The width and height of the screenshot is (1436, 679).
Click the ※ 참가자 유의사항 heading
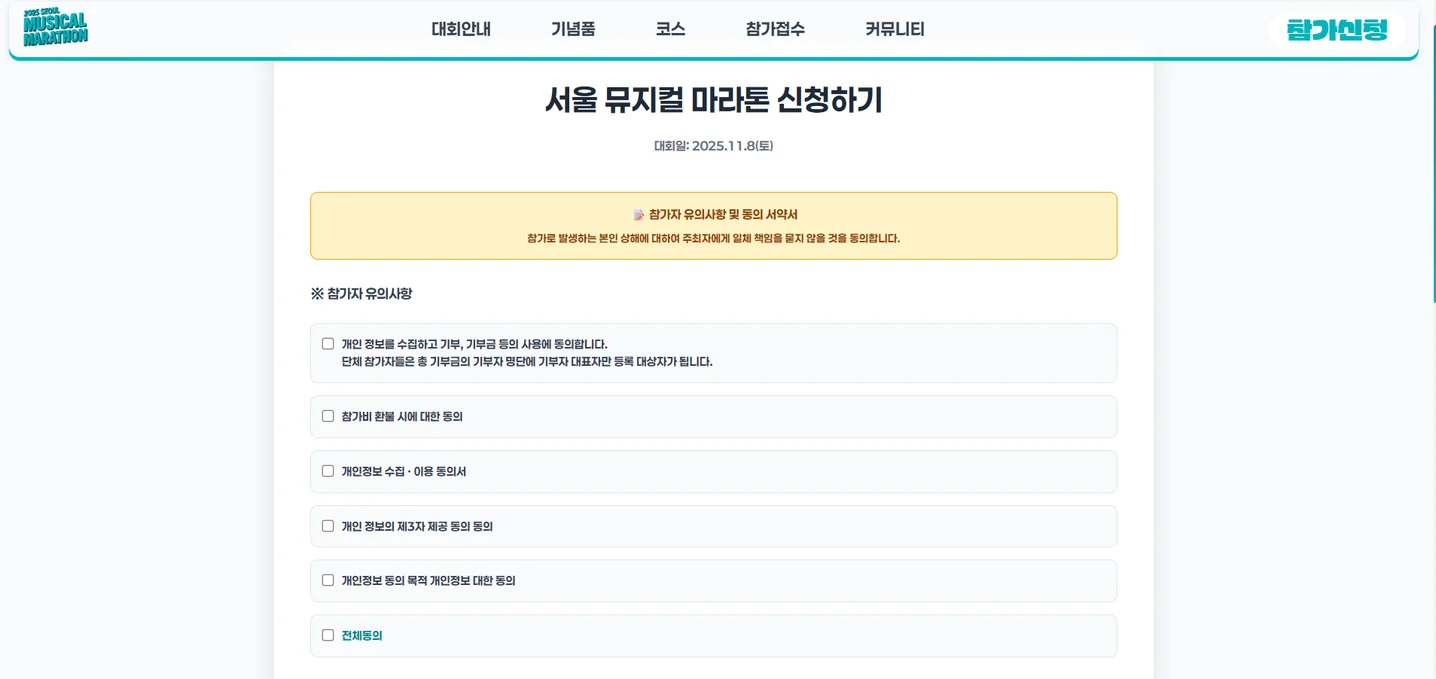(360, 293)
